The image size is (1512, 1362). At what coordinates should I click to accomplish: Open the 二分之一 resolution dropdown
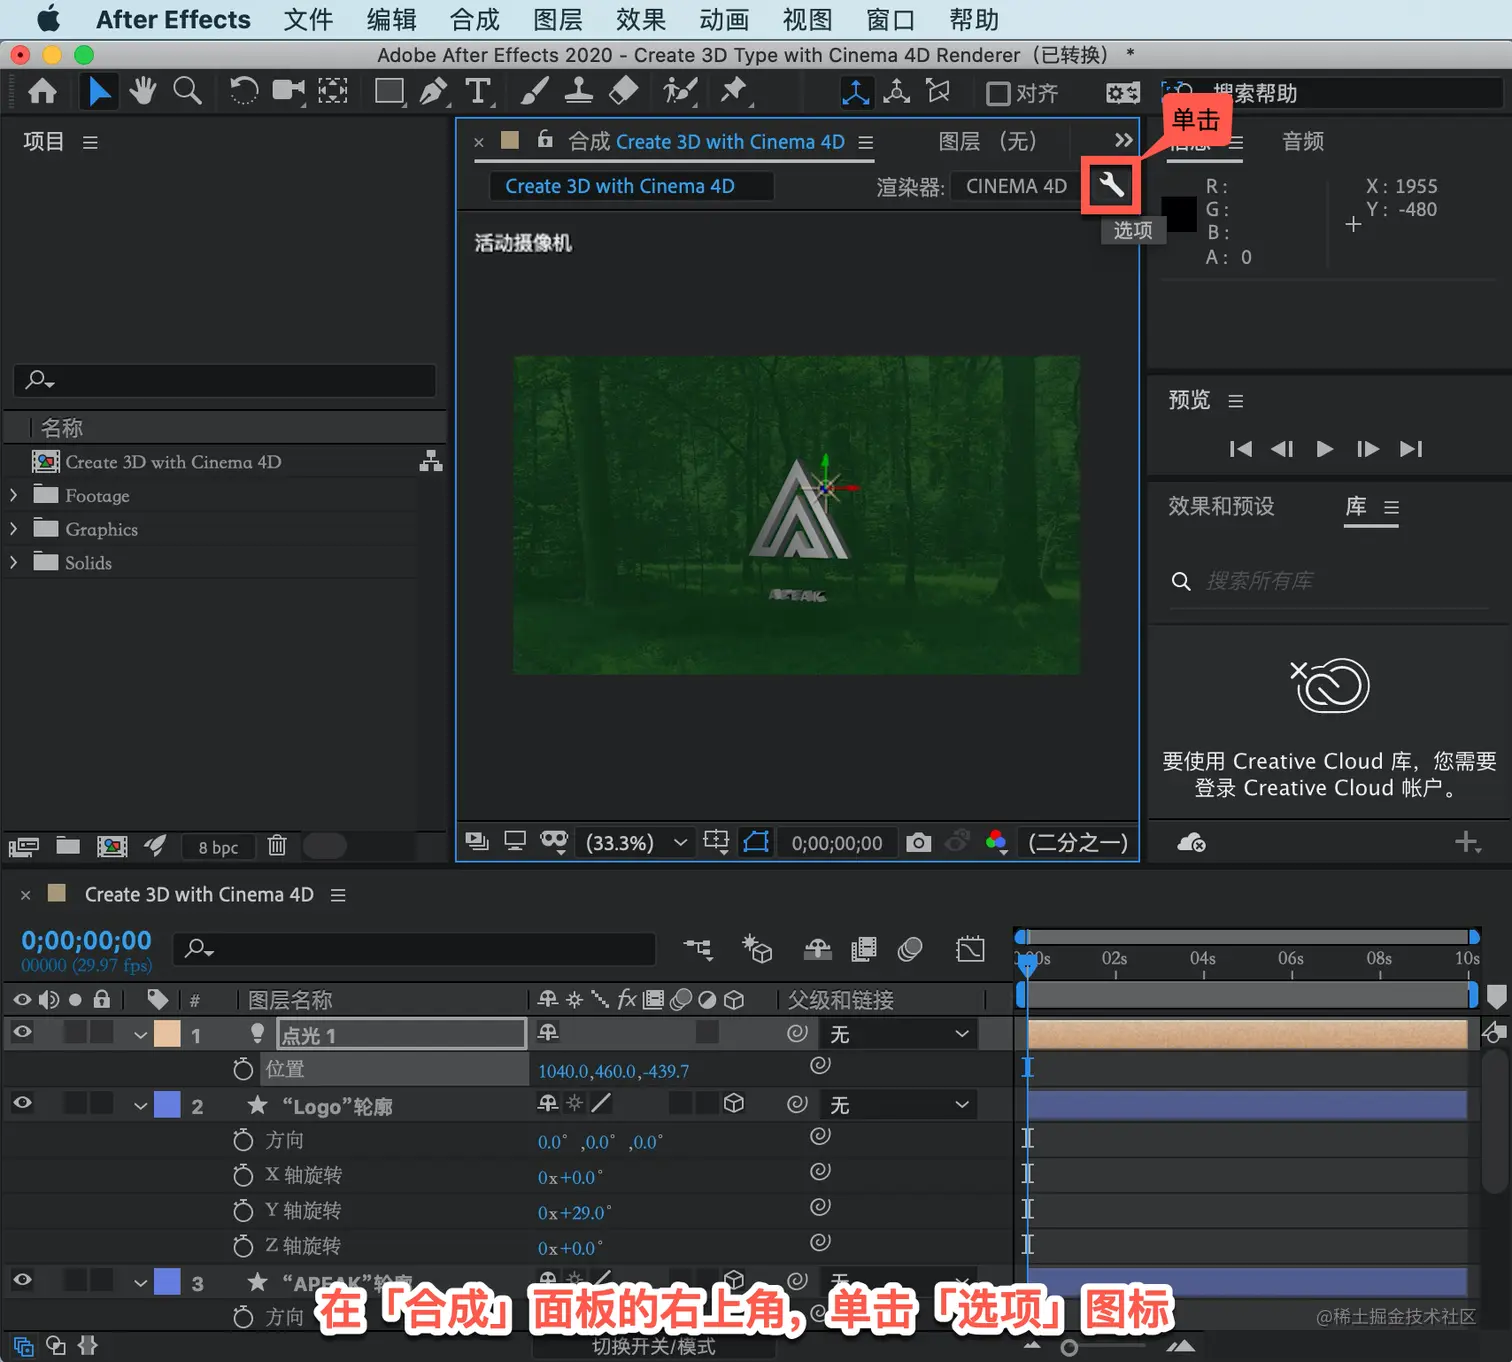1078,843
